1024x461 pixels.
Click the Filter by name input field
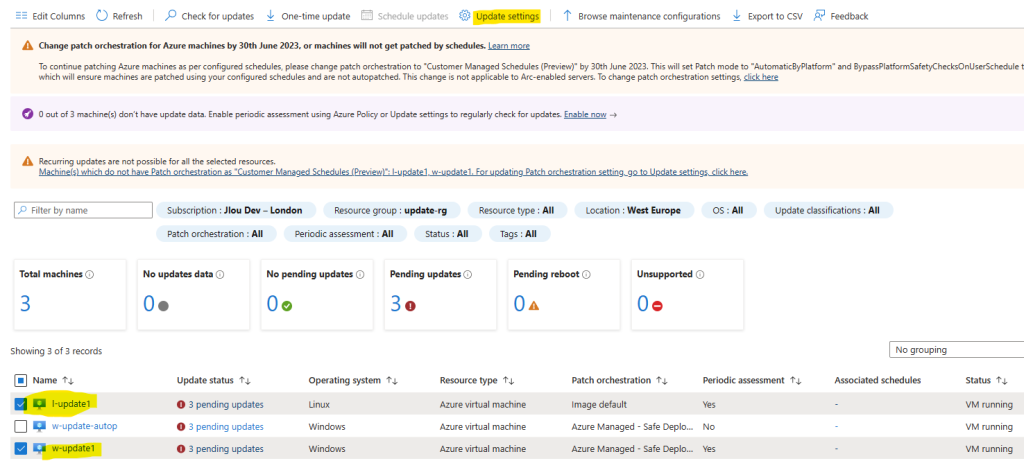[x=84, y=210]
